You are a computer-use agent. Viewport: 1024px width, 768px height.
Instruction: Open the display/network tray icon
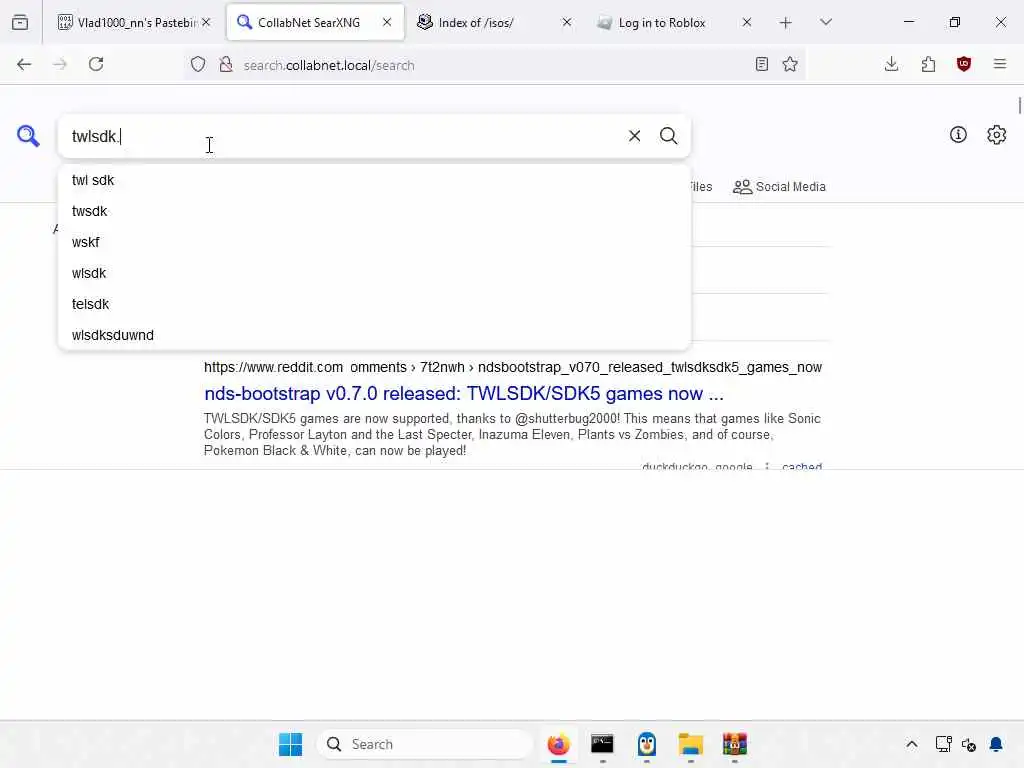click(x=943, y=744)
